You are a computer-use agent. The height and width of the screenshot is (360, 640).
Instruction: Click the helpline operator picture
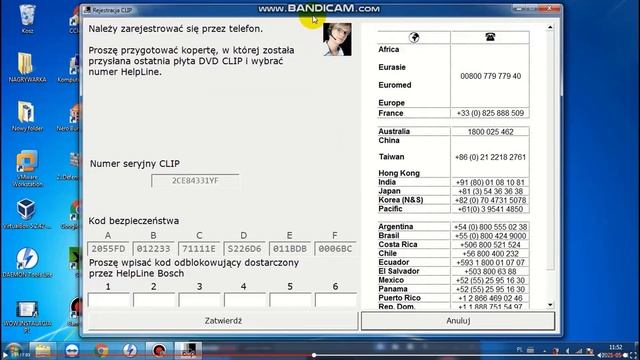tap(337, 39)
